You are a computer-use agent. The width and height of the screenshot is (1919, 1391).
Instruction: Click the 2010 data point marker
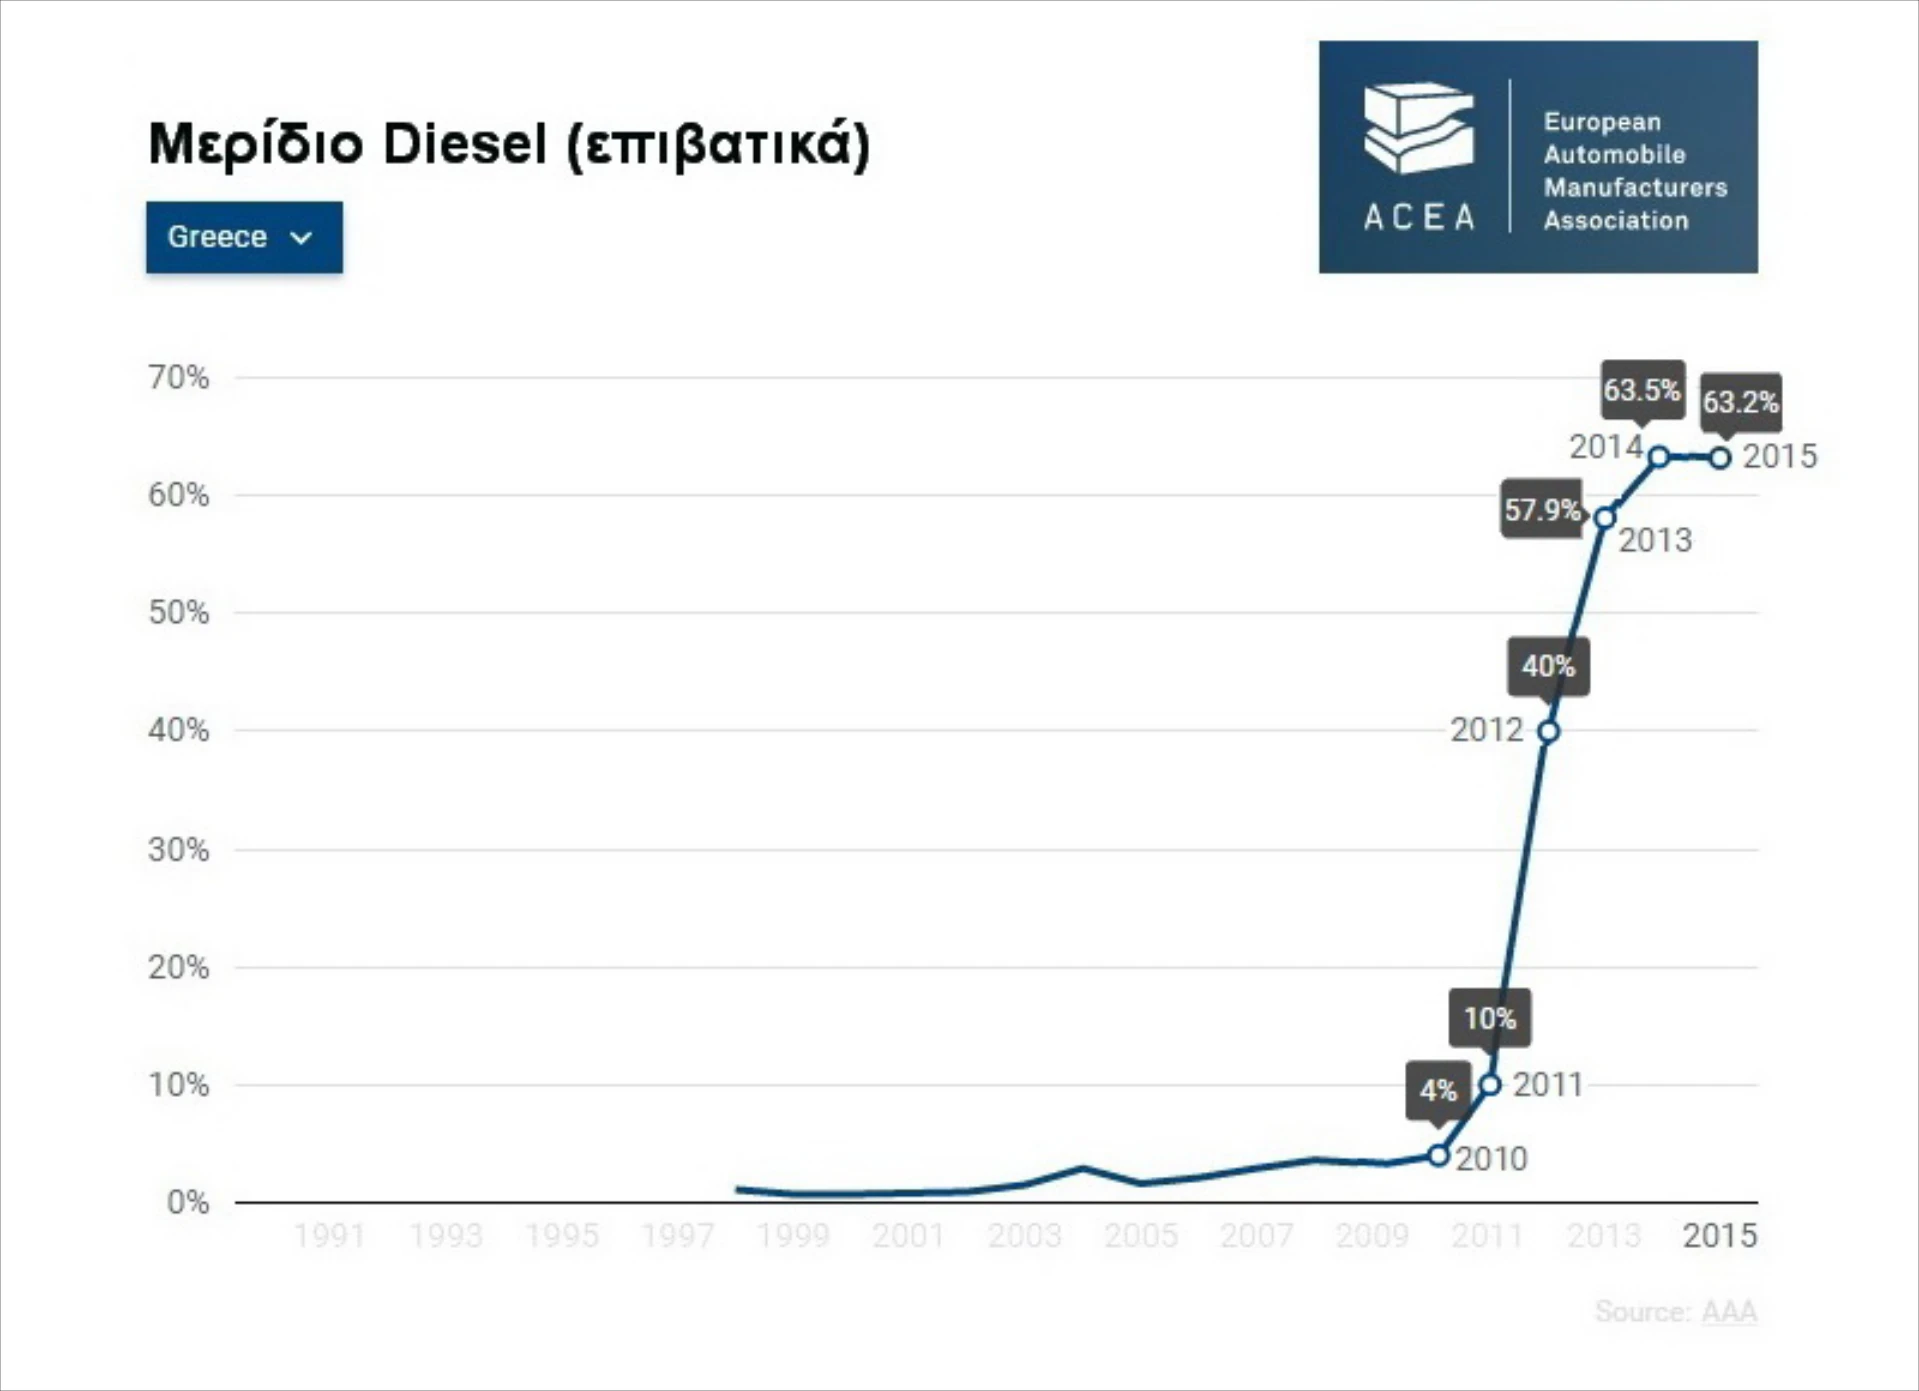coord(1438,1155)
